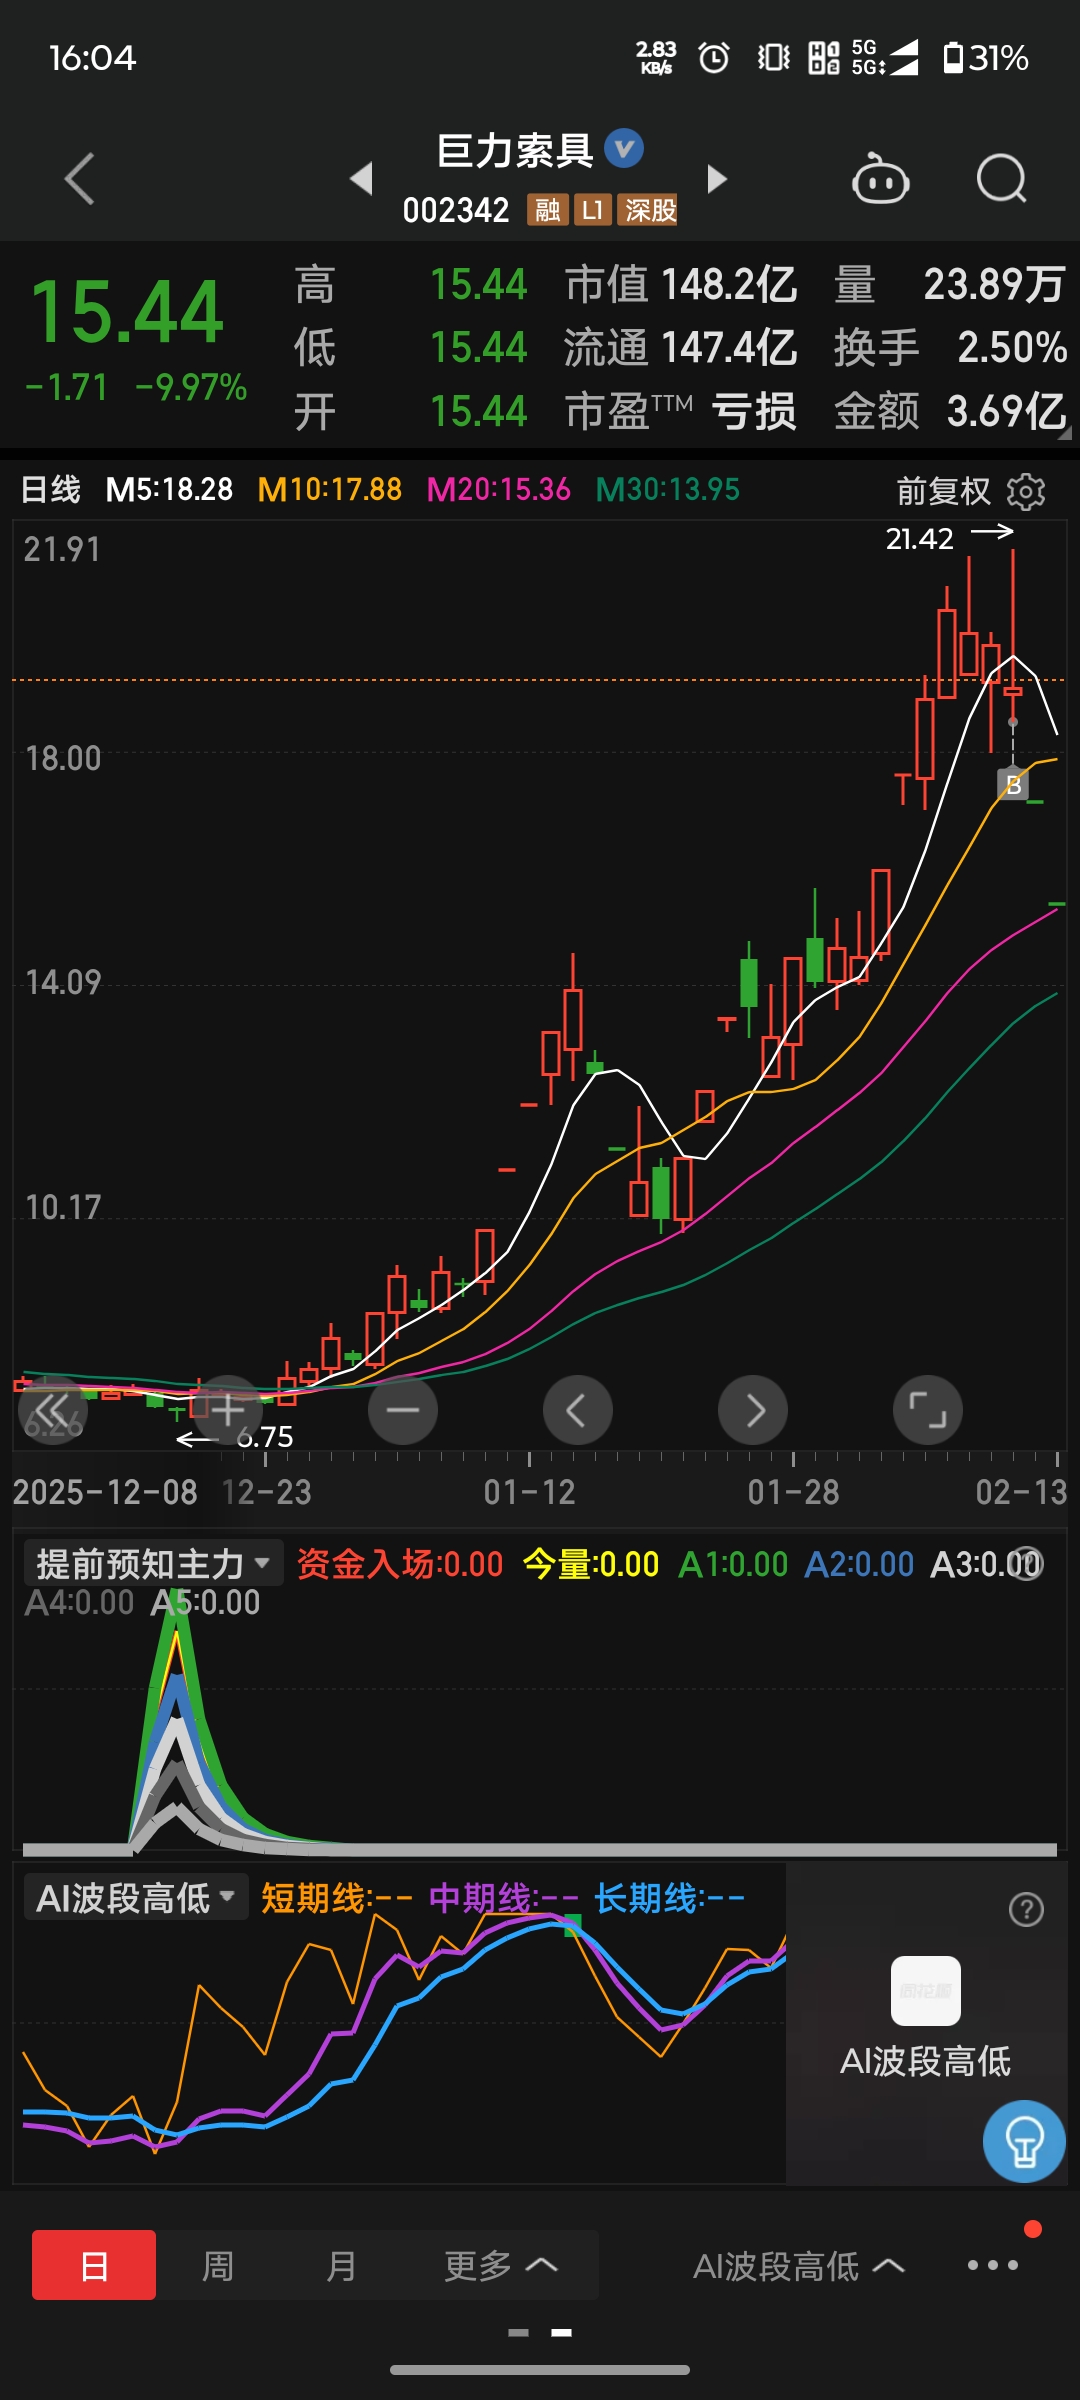Tap the 中期线 legend label
This screenshot has height=2400, width=1080.
504,1898
